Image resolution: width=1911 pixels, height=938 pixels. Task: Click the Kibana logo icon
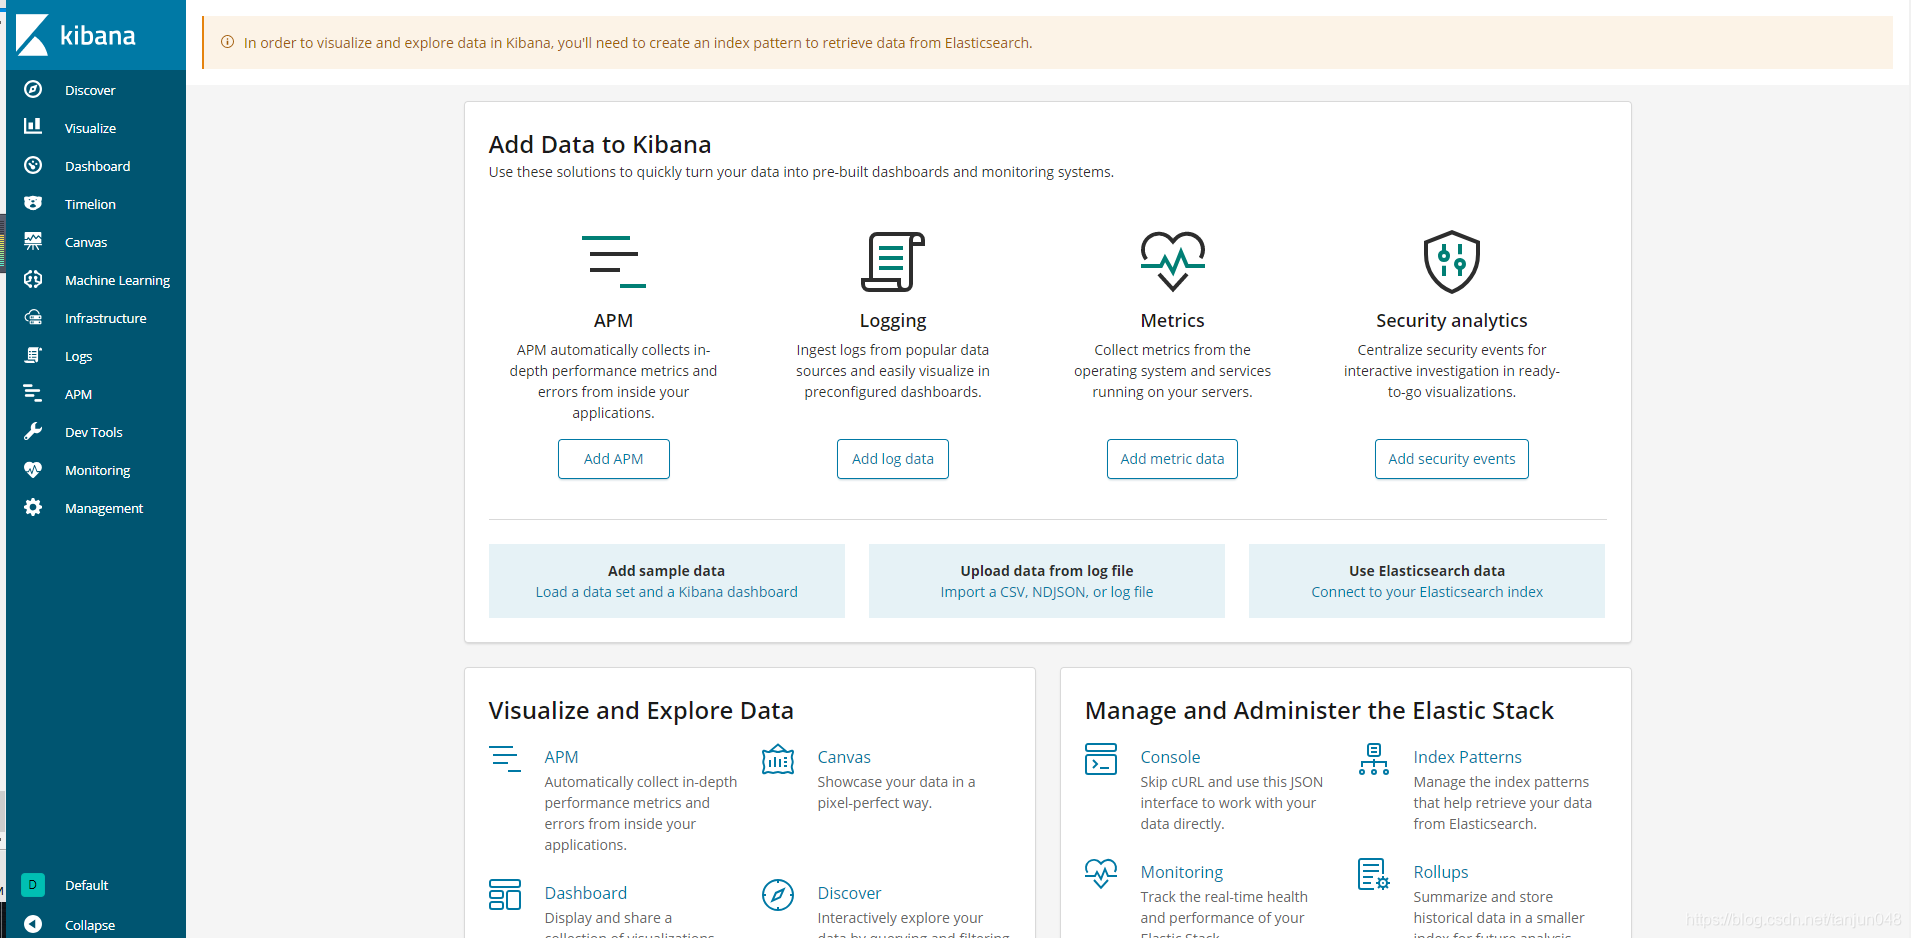pyautogui.click(x=32, y=35)
